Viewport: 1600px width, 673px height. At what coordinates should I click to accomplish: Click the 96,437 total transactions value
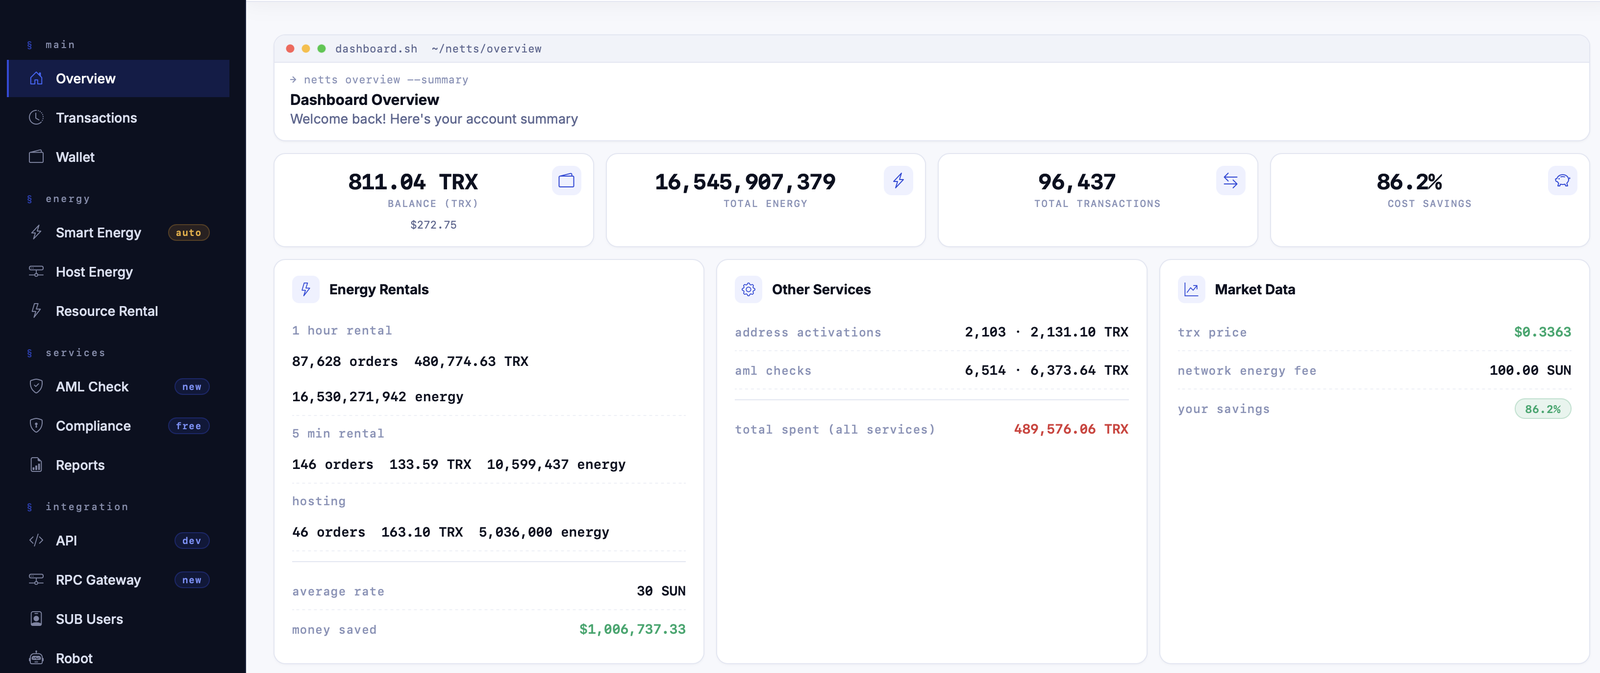pos(1077,182)
